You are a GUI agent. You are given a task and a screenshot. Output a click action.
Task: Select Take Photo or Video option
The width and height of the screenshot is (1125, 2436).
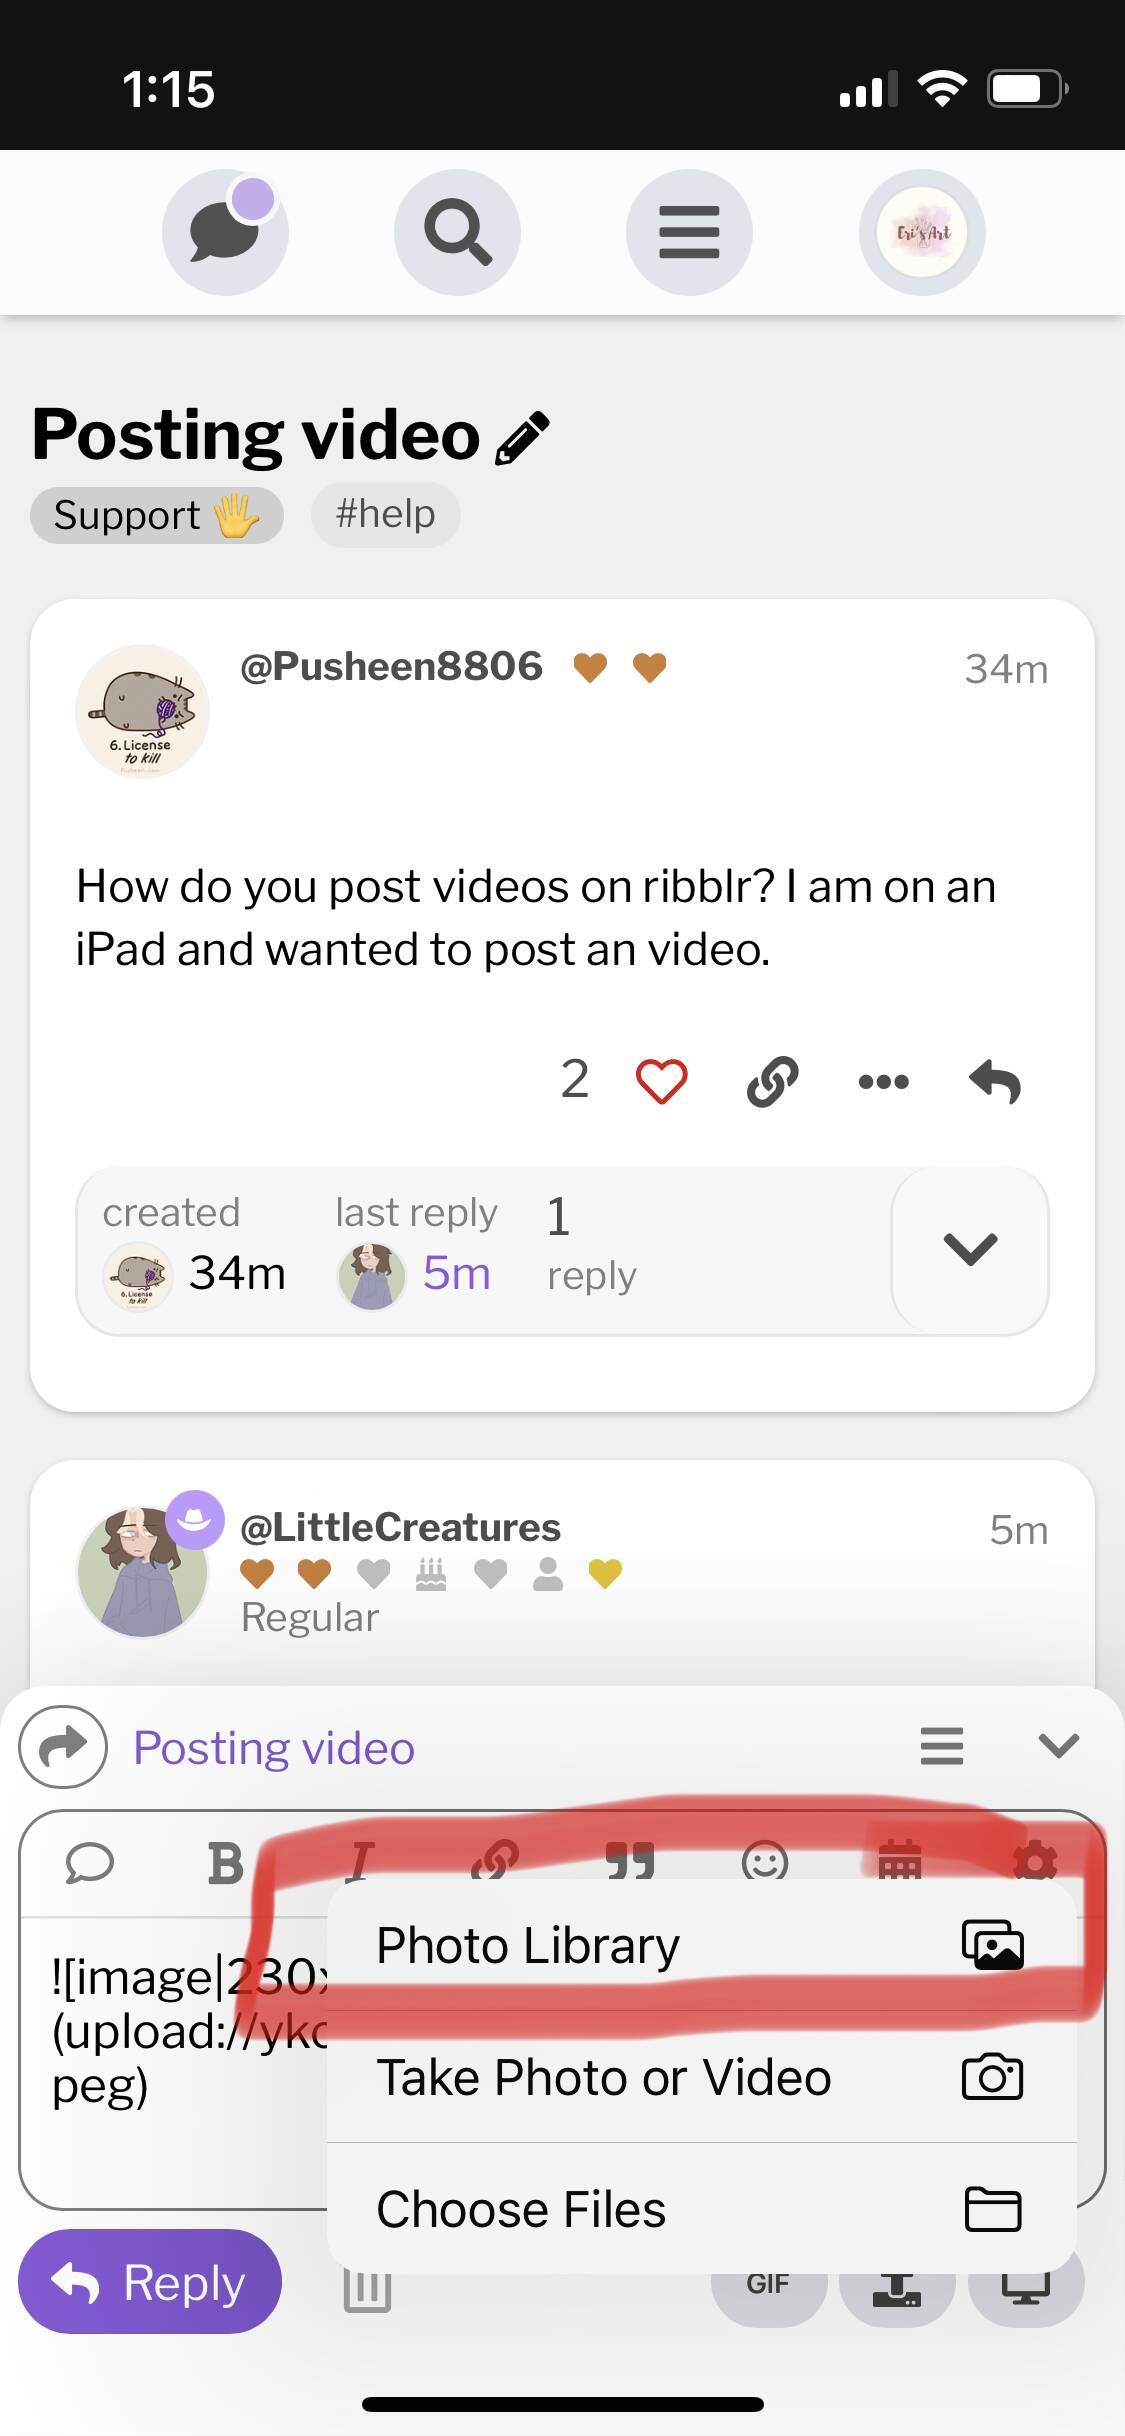tap(700, 2077)
